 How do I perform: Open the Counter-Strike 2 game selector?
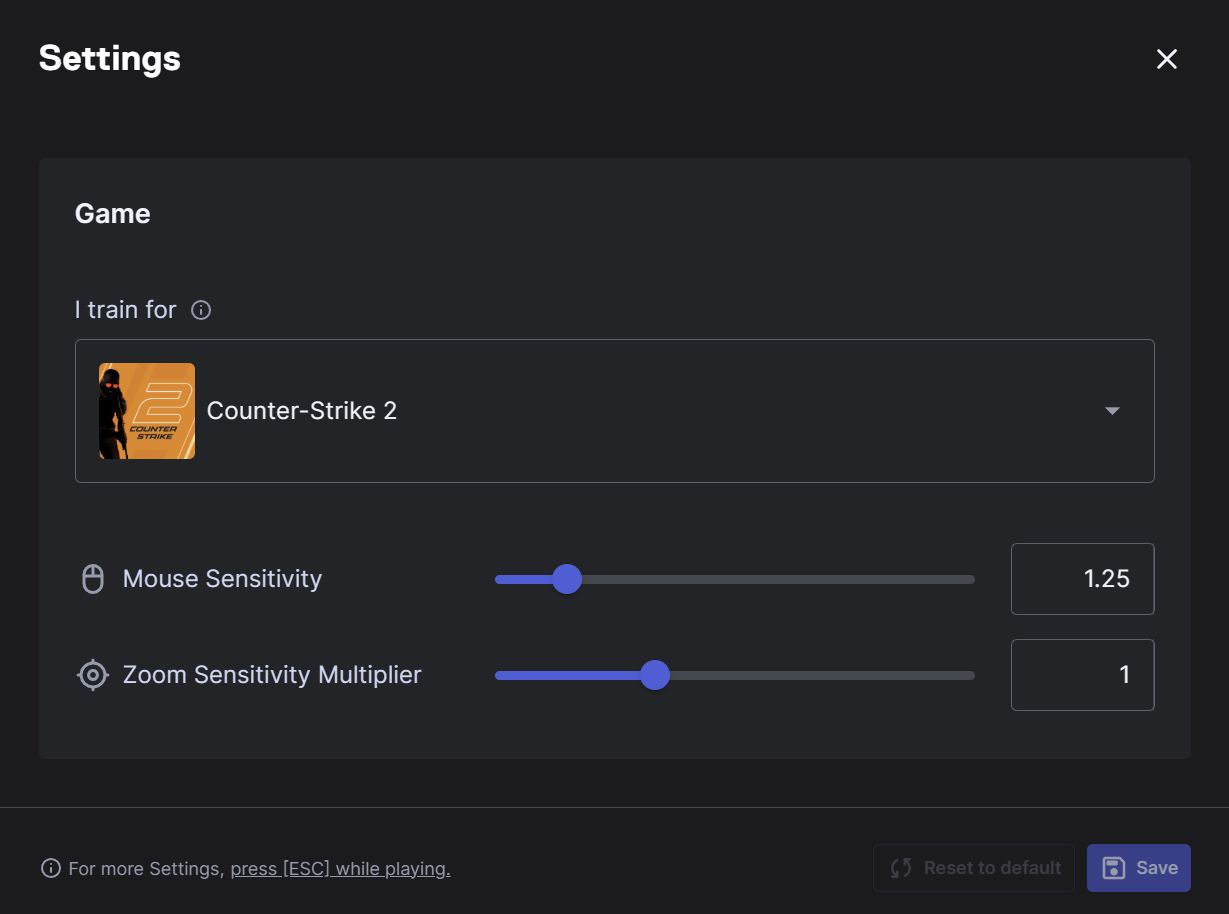coord(614,411)
